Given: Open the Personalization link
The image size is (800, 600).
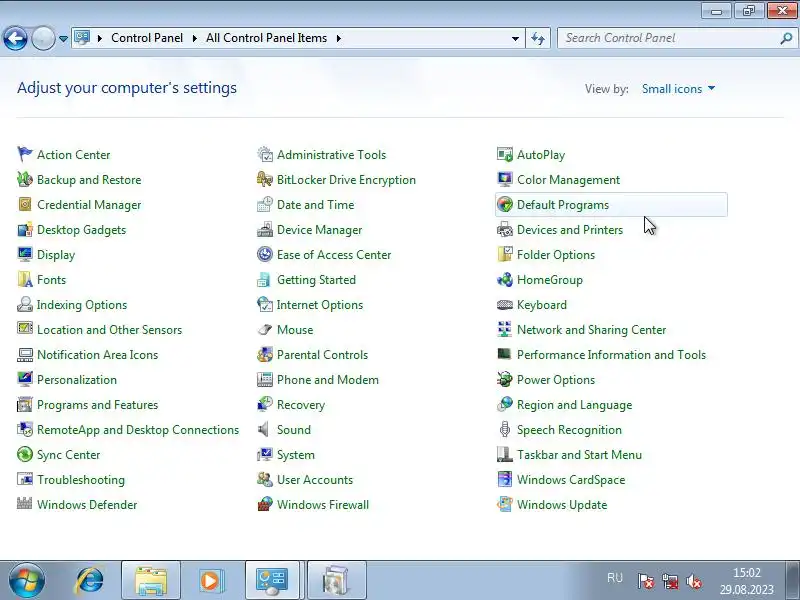Looking at the screenshot, I should [x=77, y=380].
